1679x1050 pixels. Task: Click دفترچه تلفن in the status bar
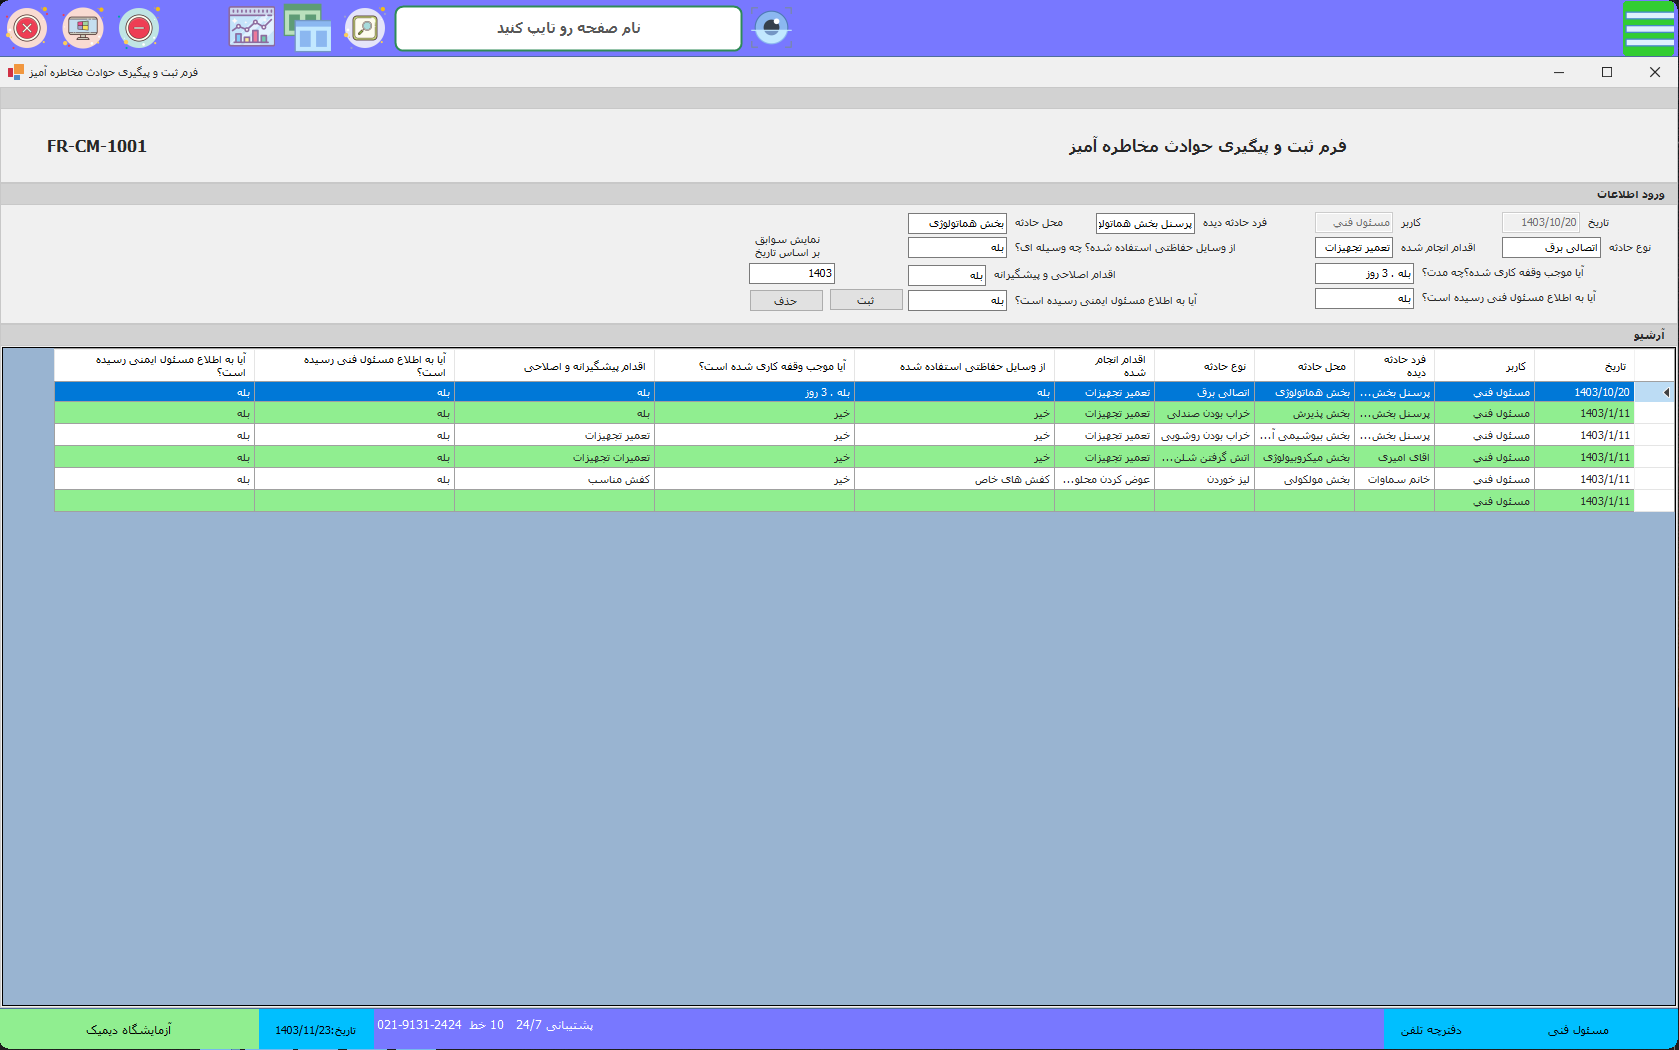tap(1431, 1029)
